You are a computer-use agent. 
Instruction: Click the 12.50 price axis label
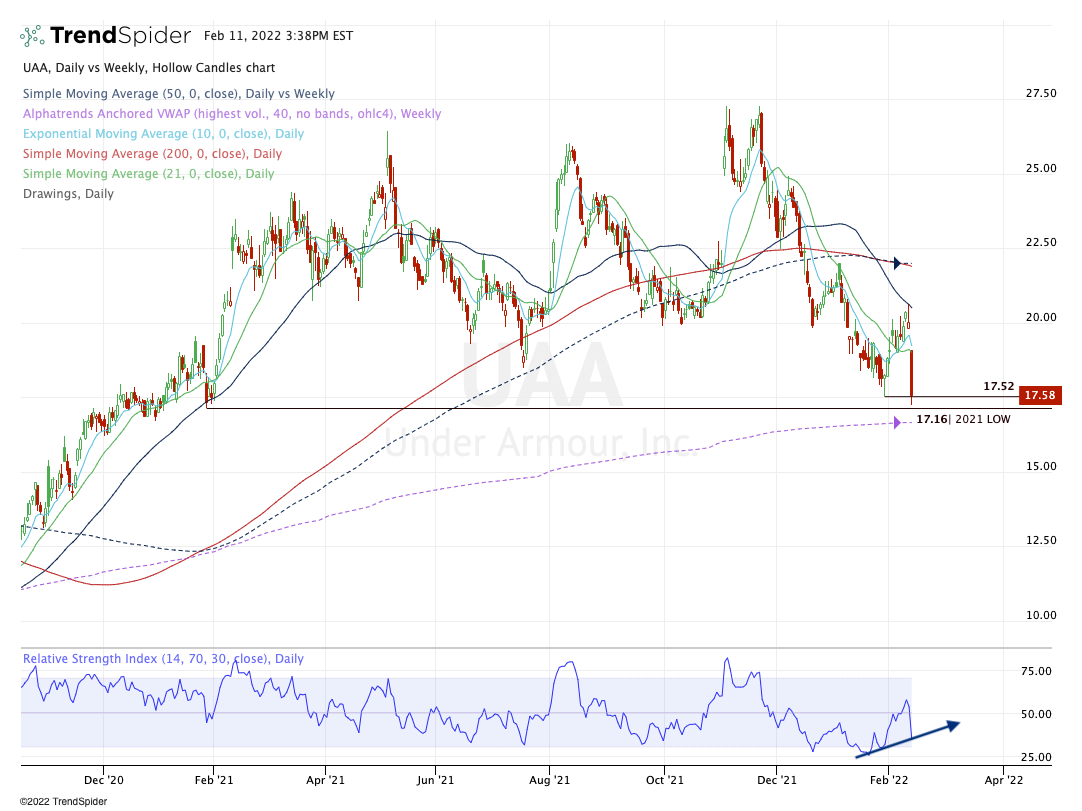1041,540
